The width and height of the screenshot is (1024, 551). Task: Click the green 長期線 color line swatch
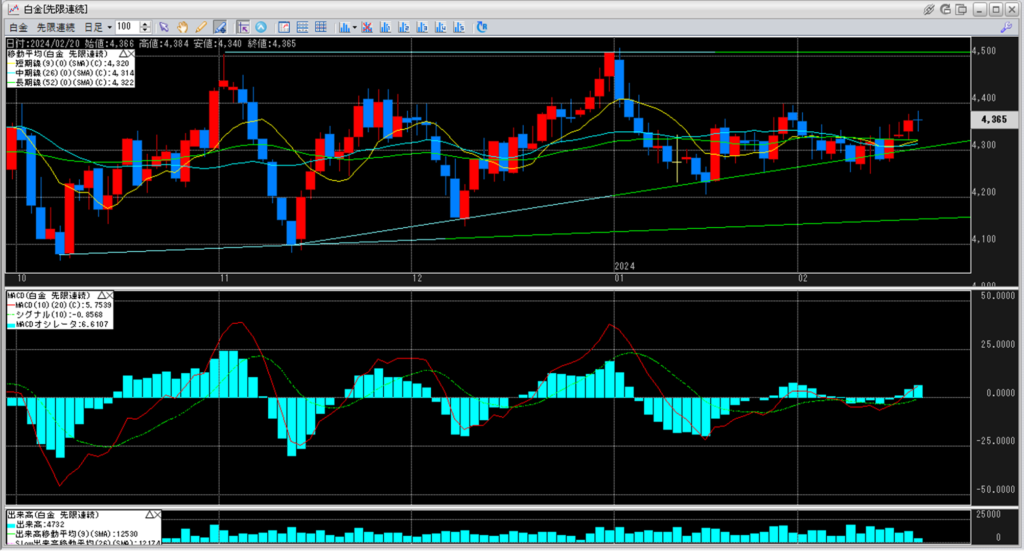point(11,84)
